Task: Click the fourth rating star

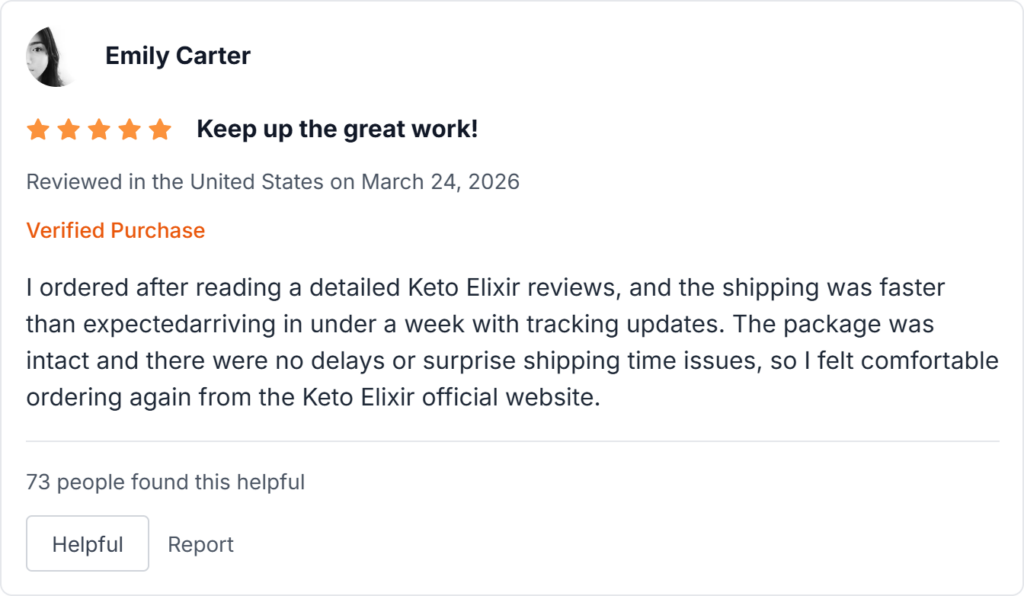Action: click(129, 130)
